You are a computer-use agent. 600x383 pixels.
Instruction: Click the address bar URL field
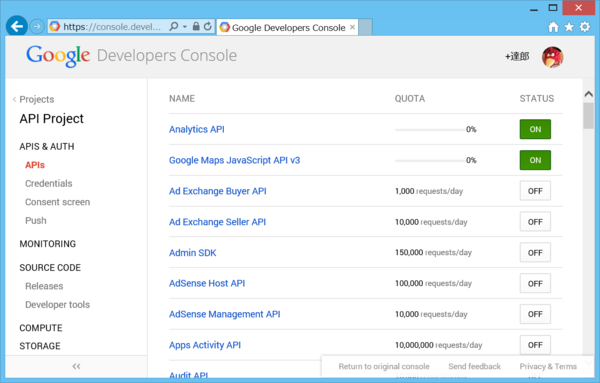point(112,27)
